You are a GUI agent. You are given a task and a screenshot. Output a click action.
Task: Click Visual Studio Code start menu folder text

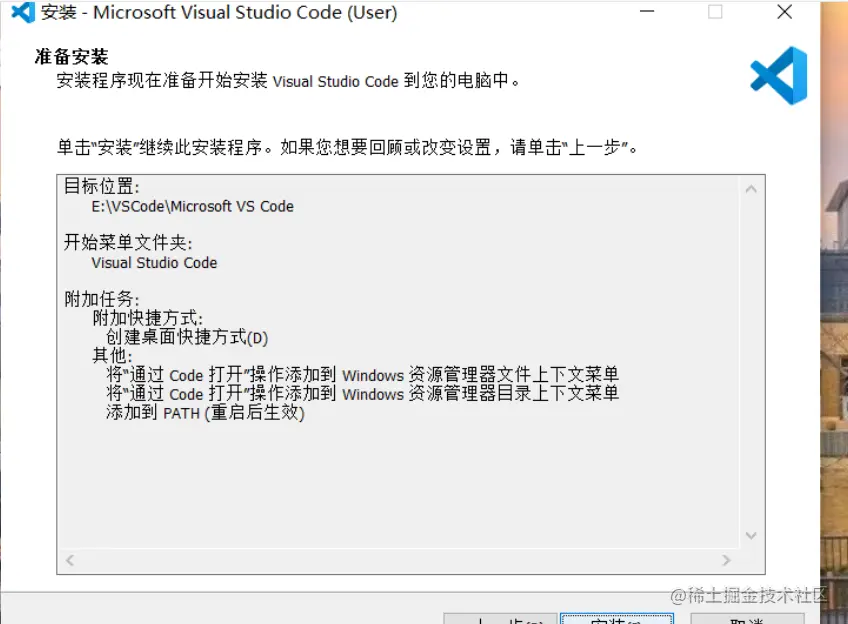(154, 263)
